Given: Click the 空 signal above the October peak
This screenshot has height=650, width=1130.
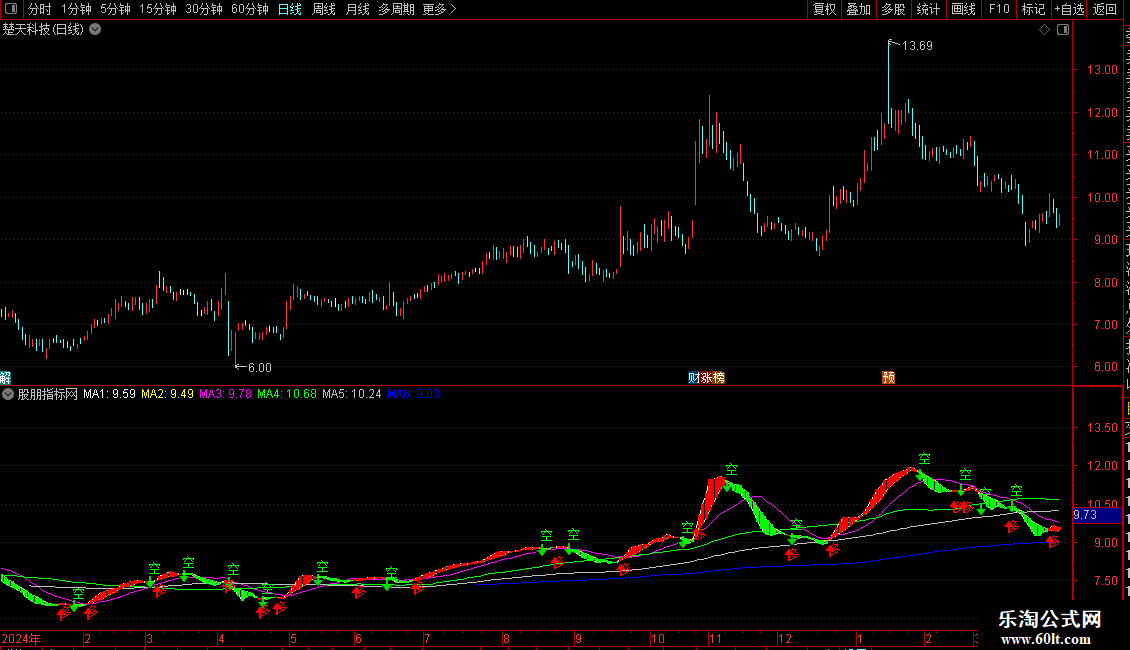Looking at the screenshot, I should [732, 470].
